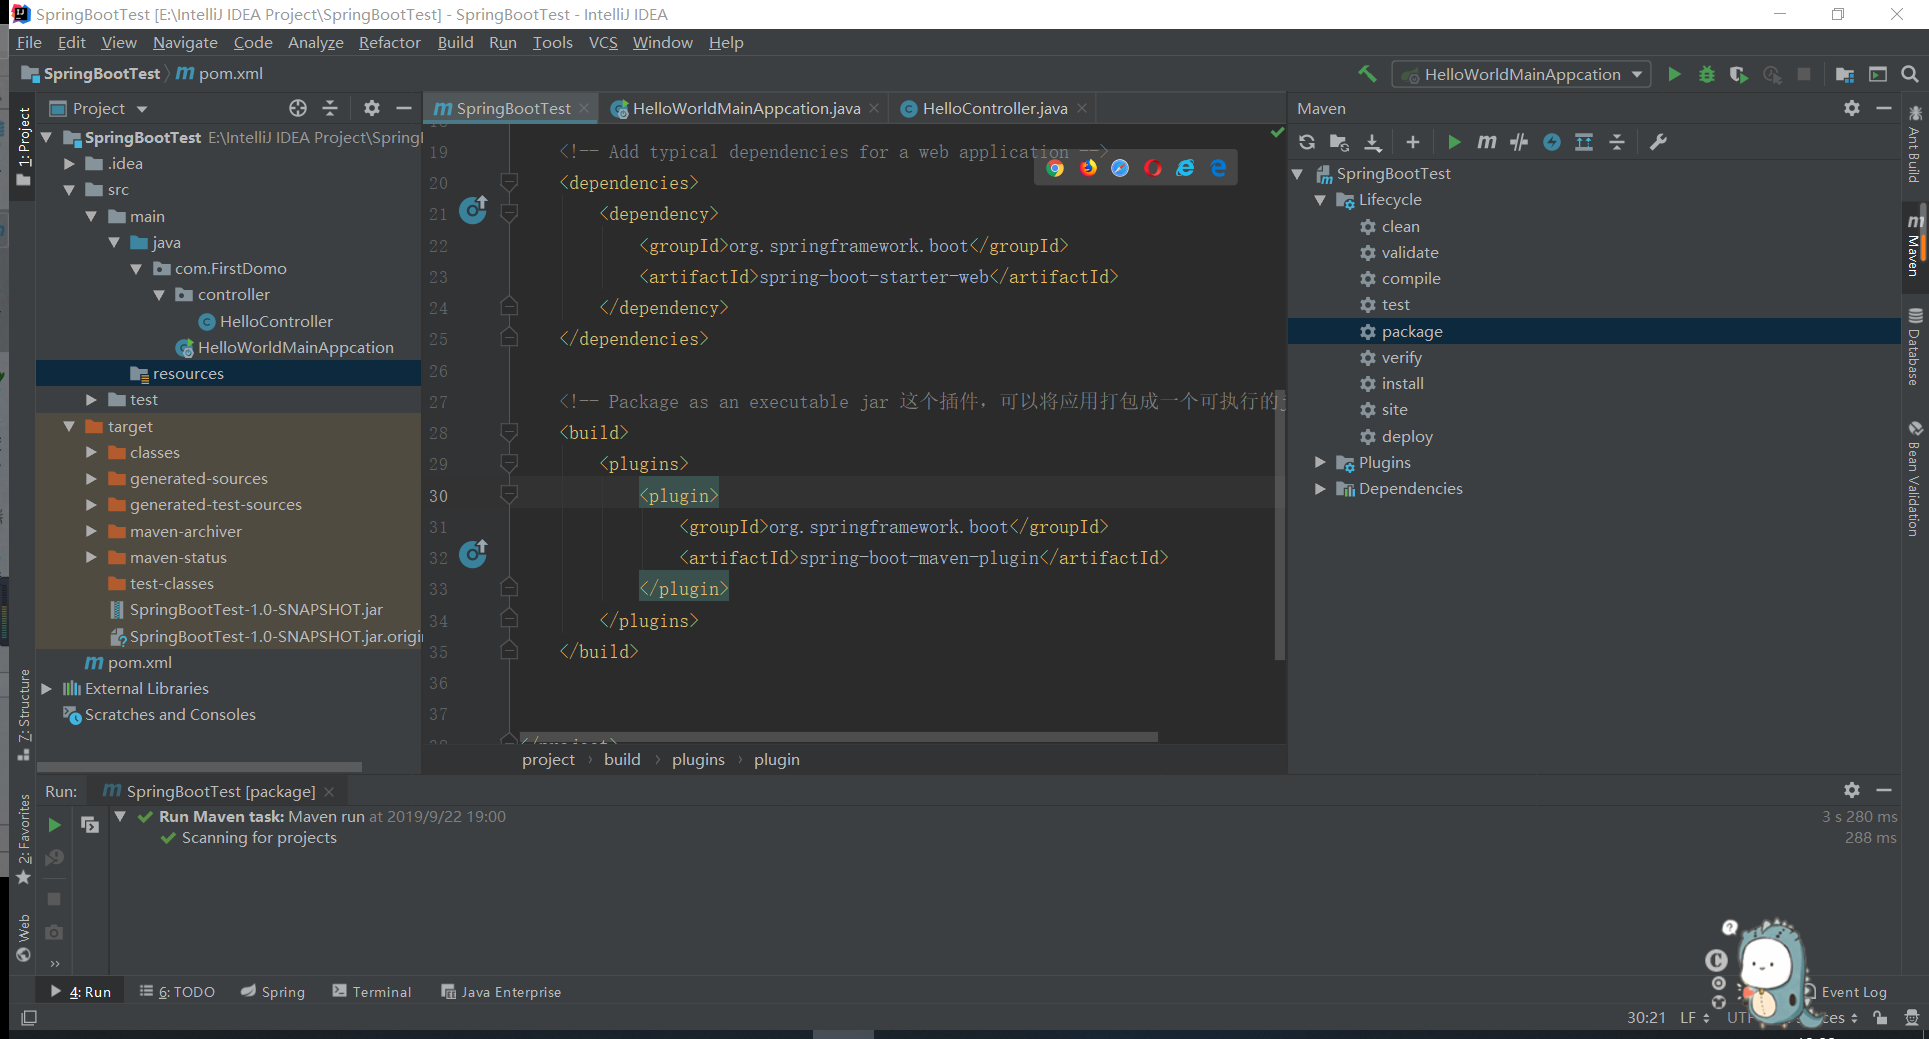
Task: Click the editor horizontal scrollbar
Action: [838, 737]
